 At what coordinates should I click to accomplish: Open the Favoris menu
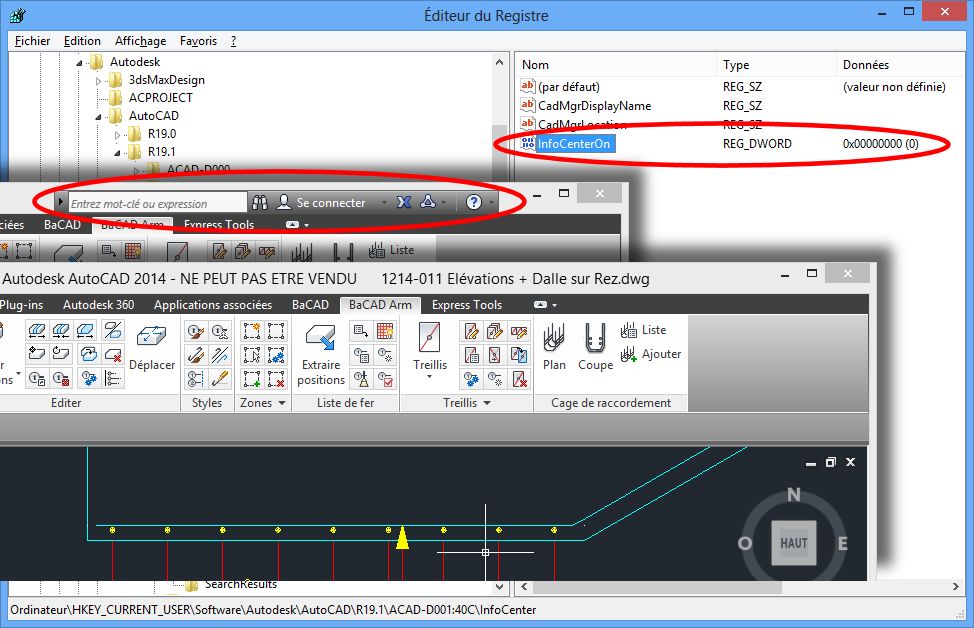[198, 41]
